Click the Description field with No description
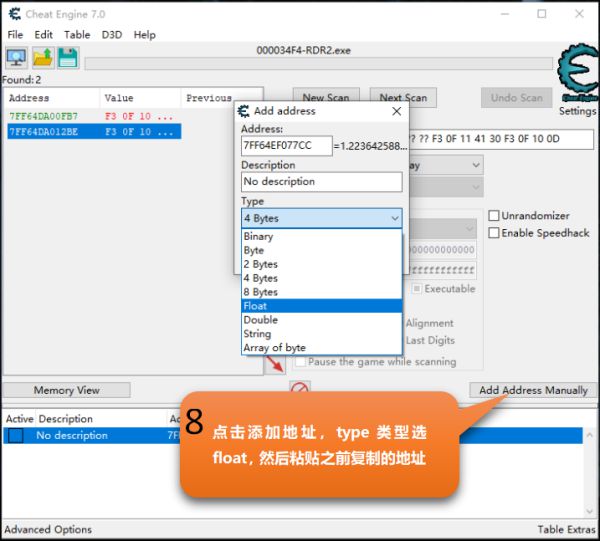 click(x=321, y=182)
